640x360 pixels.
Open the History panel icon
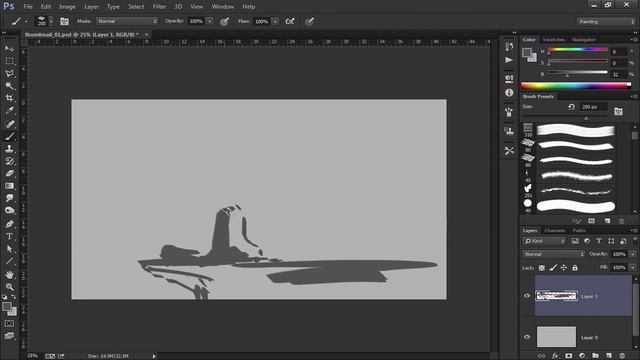509,46
